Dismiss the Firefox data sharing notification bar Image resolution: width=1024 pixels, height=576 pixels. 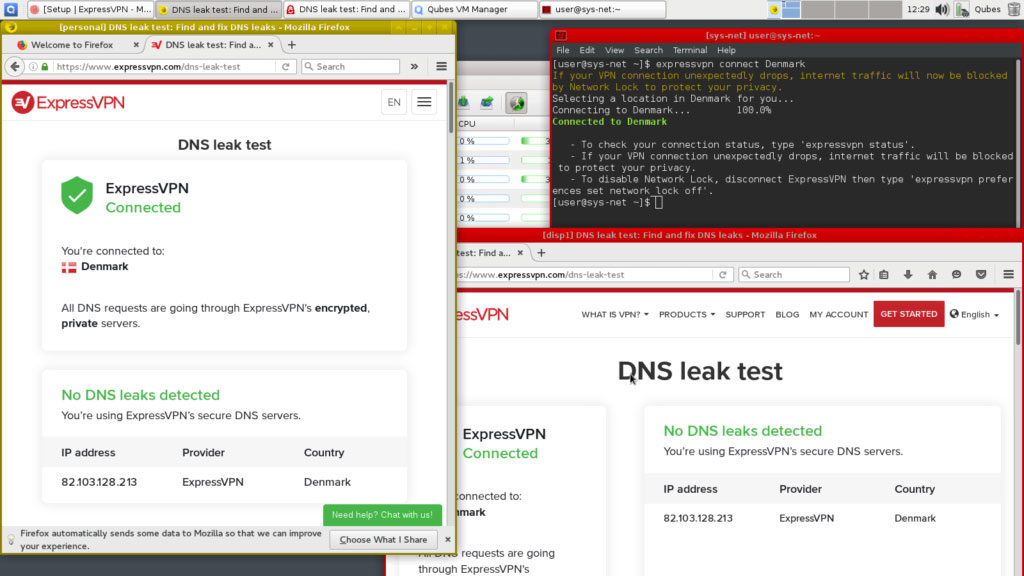(x=447, y=539)
